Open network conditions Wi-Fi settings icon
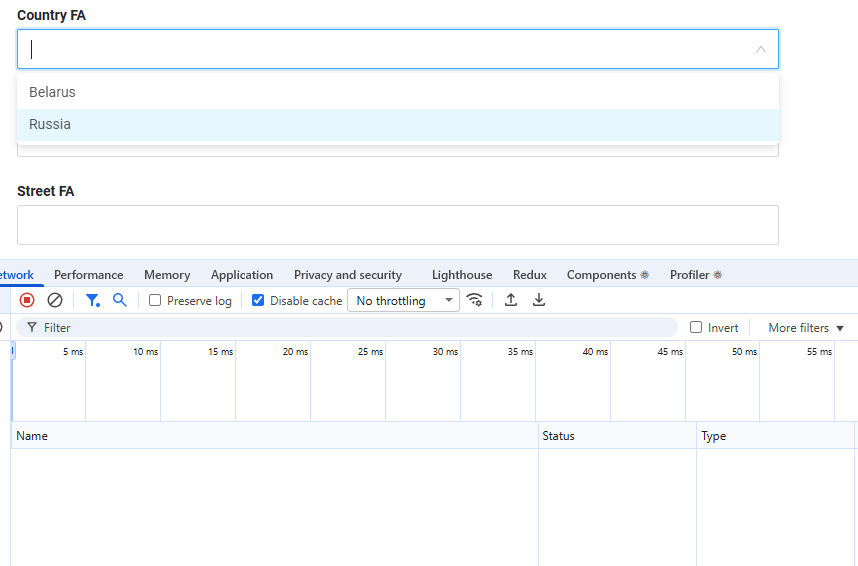The image size is (858, 566). pyautogui.click(x=475, y=300)
